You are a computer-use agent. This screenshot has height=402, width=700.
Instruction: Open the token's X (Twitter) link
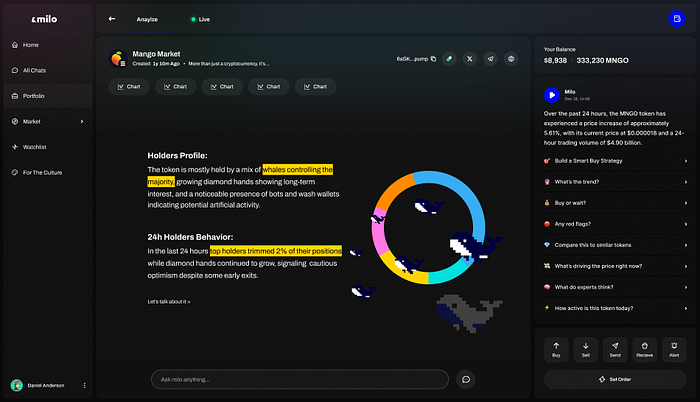470,59
